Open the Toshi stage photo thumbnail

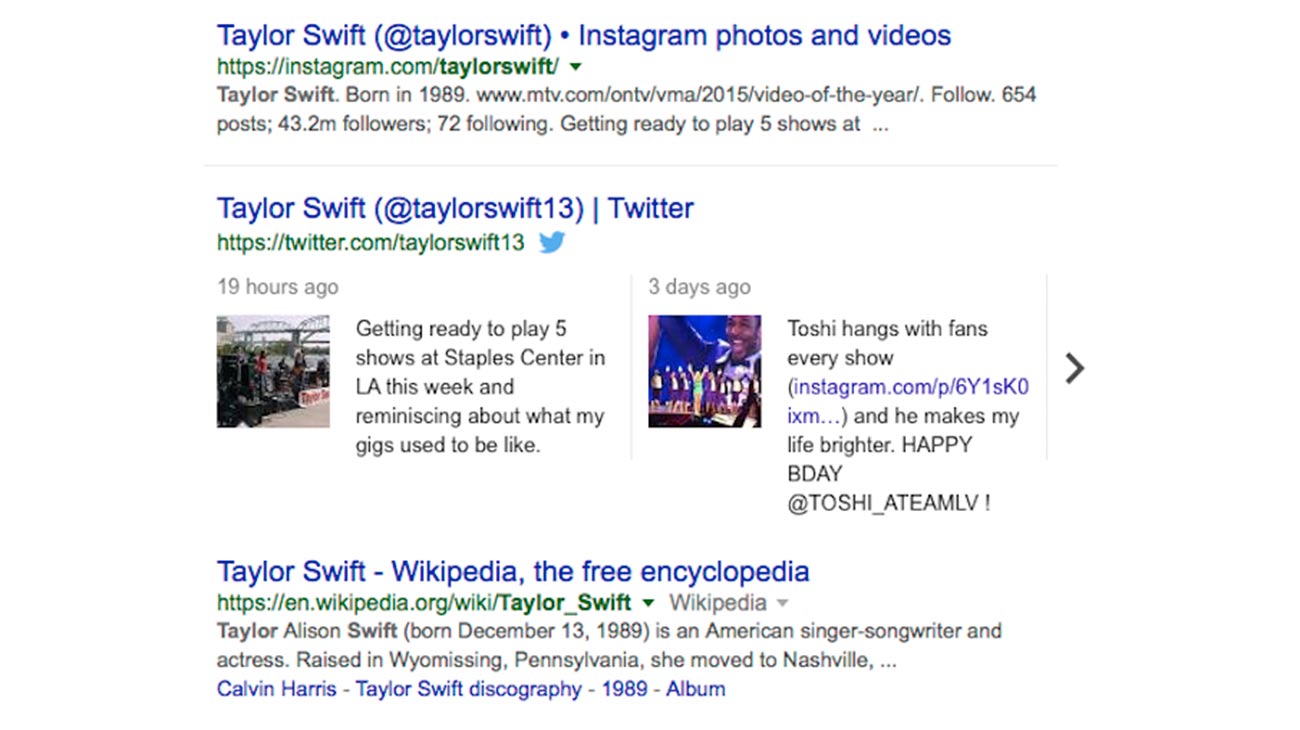point(704,371)
